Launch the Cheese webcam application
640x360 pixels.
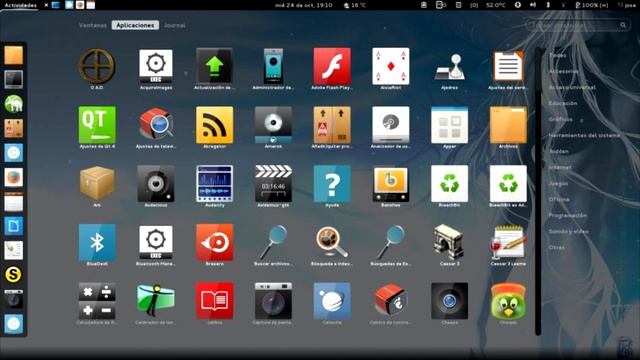[449, 301]
